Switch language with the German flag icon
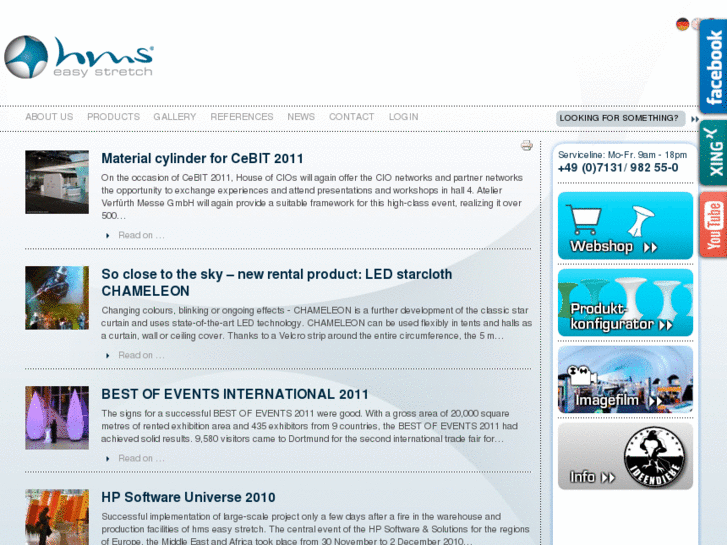The image size is (727, 545). point(682,24)
